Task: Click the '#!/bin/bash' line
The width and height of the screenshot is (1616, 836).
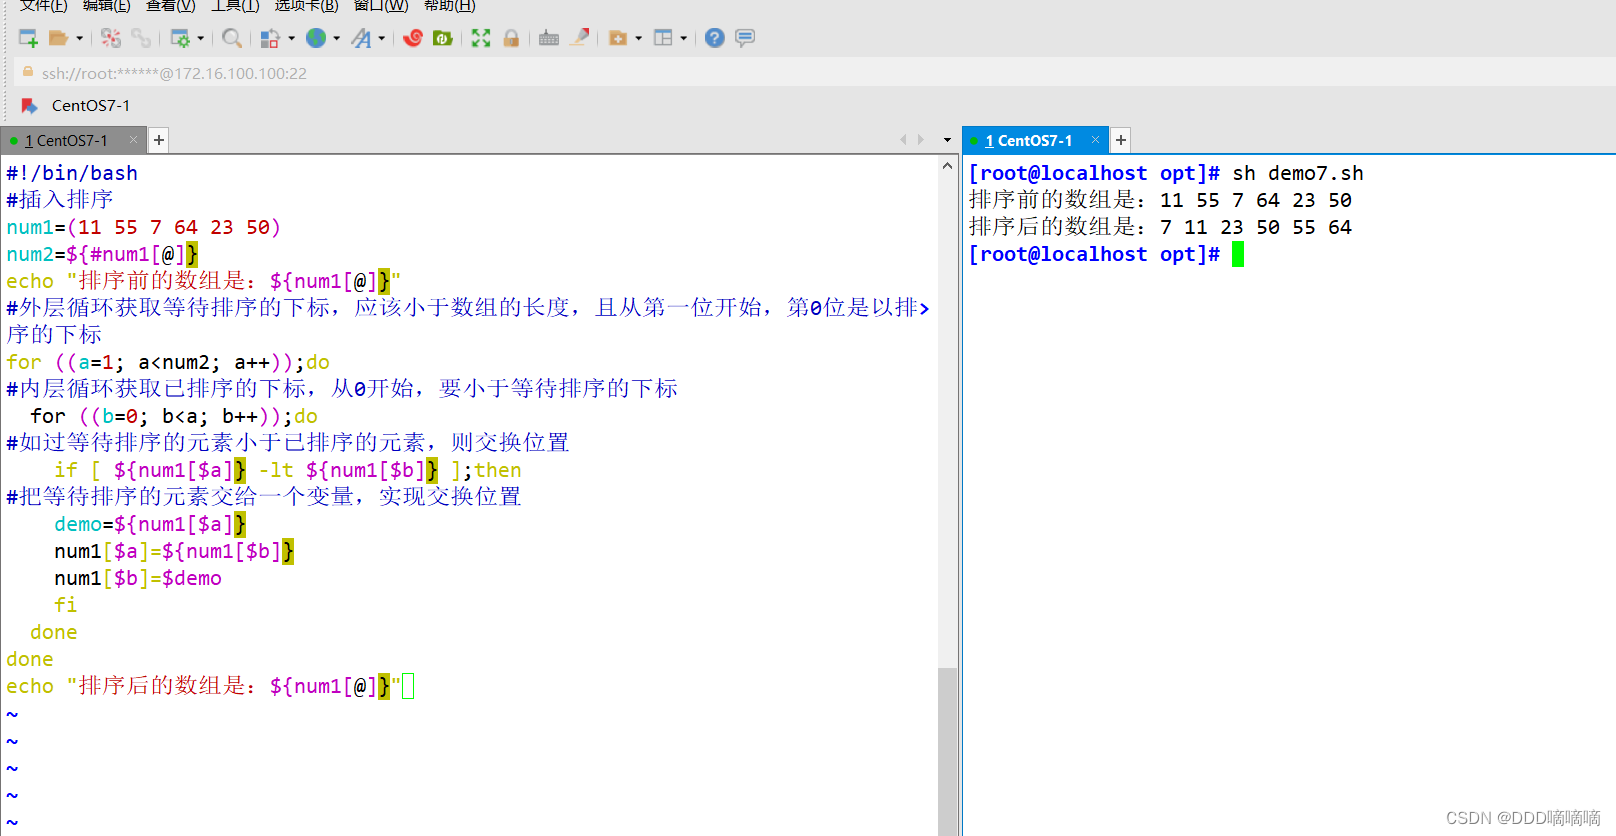Action: pyautogui.click(x=72, y=173)
